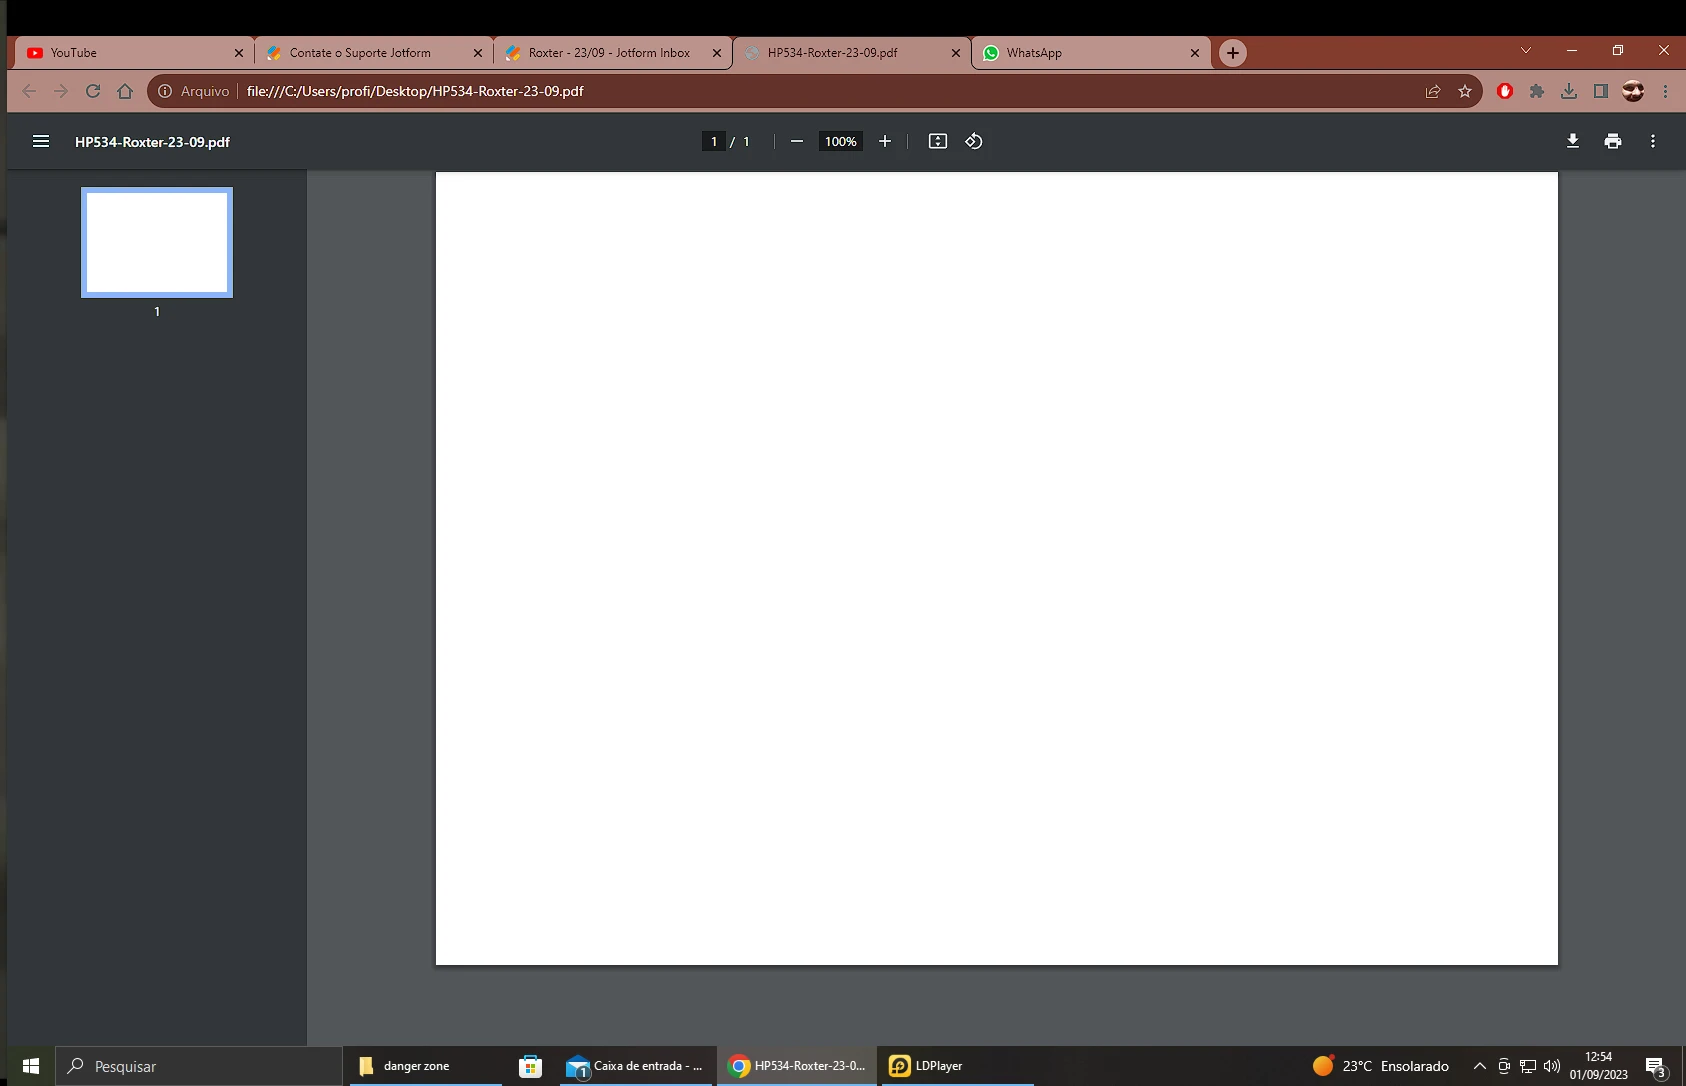Set the zoom percentage field to edit

coord(840,141)
